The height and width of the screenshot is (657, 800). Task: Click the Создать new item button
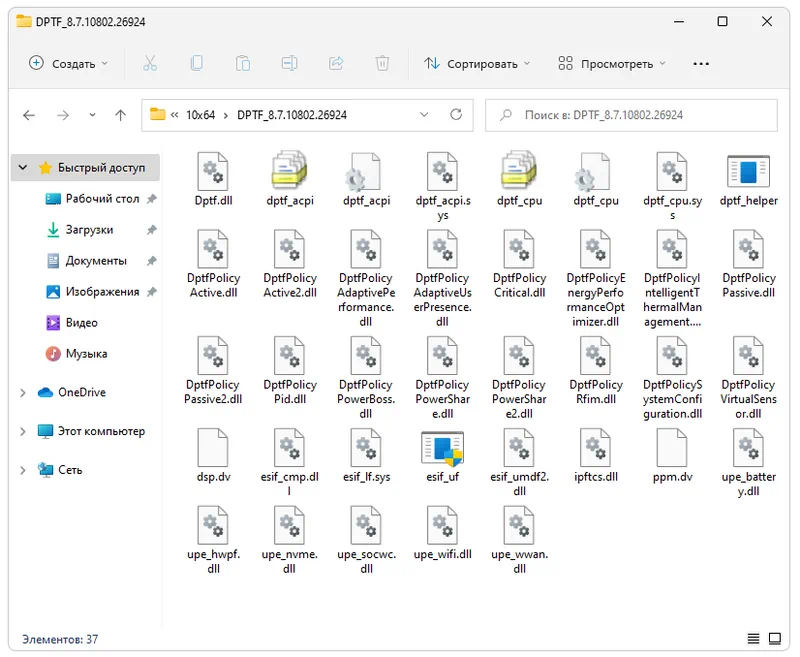[x=68, y=63]
